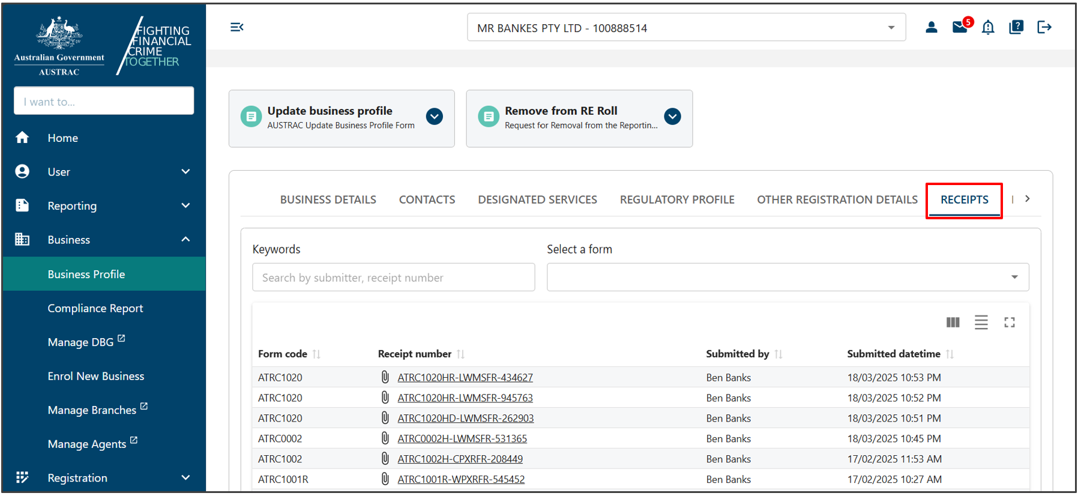Click the Home icon in the sidebar
The width and height of the screenshot is (1081, 501).
point(22,138)
